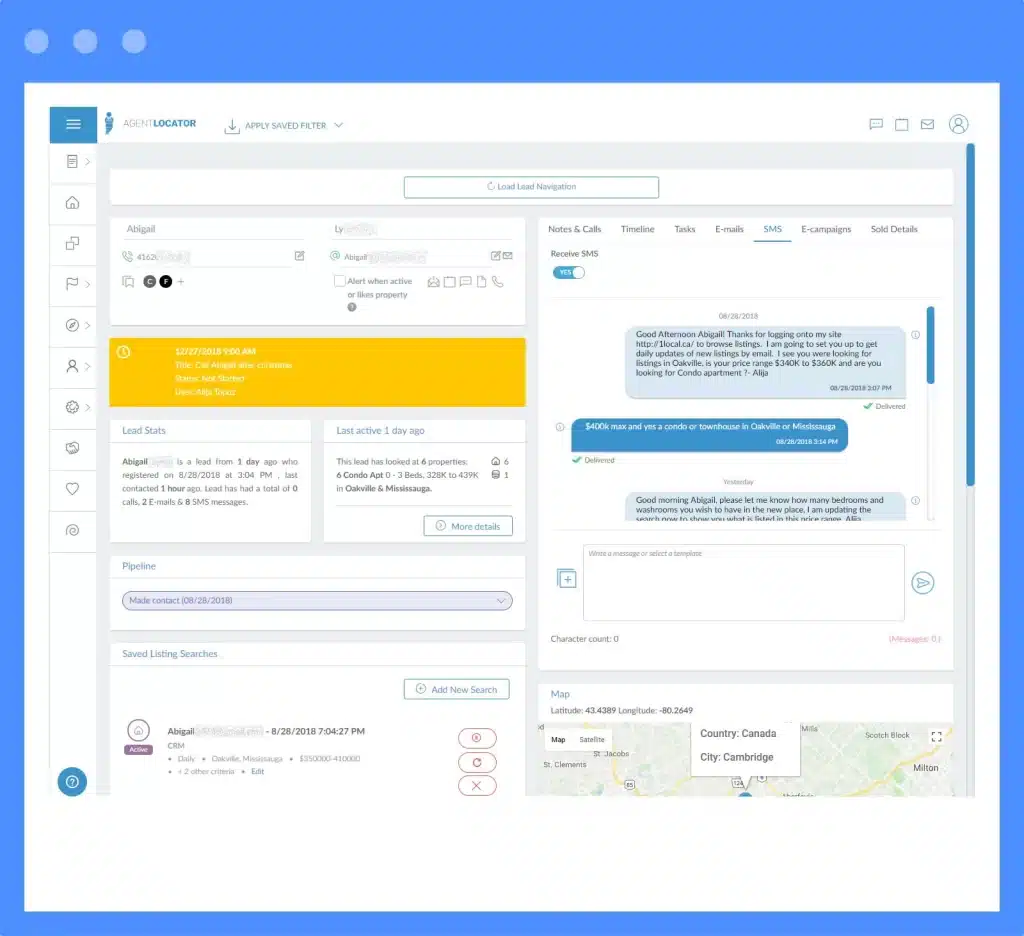Screen dimensions: 1024x936
Task: Switch map to Satellite view
Action: point(592,740)
